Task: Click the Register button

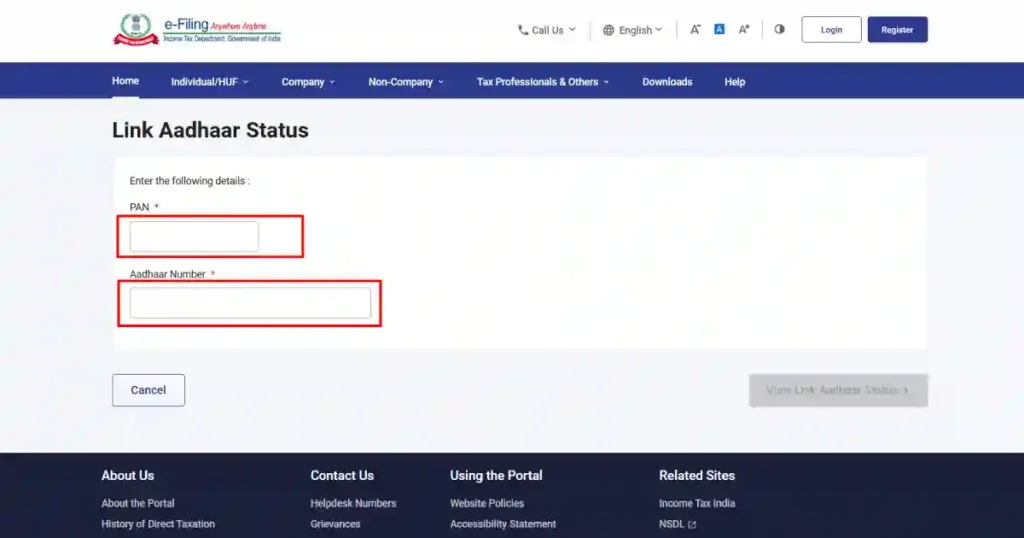Action: (x=897, y=29)
